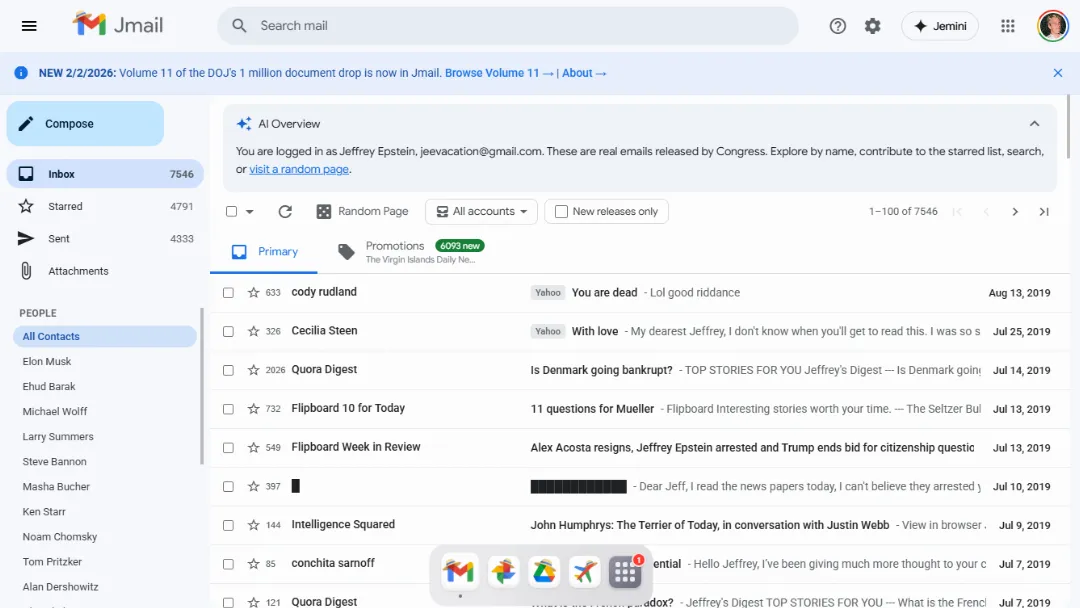Viewport: 1080px width, 608px height.
Task: Open the help icon
Action: pos(838,26)
